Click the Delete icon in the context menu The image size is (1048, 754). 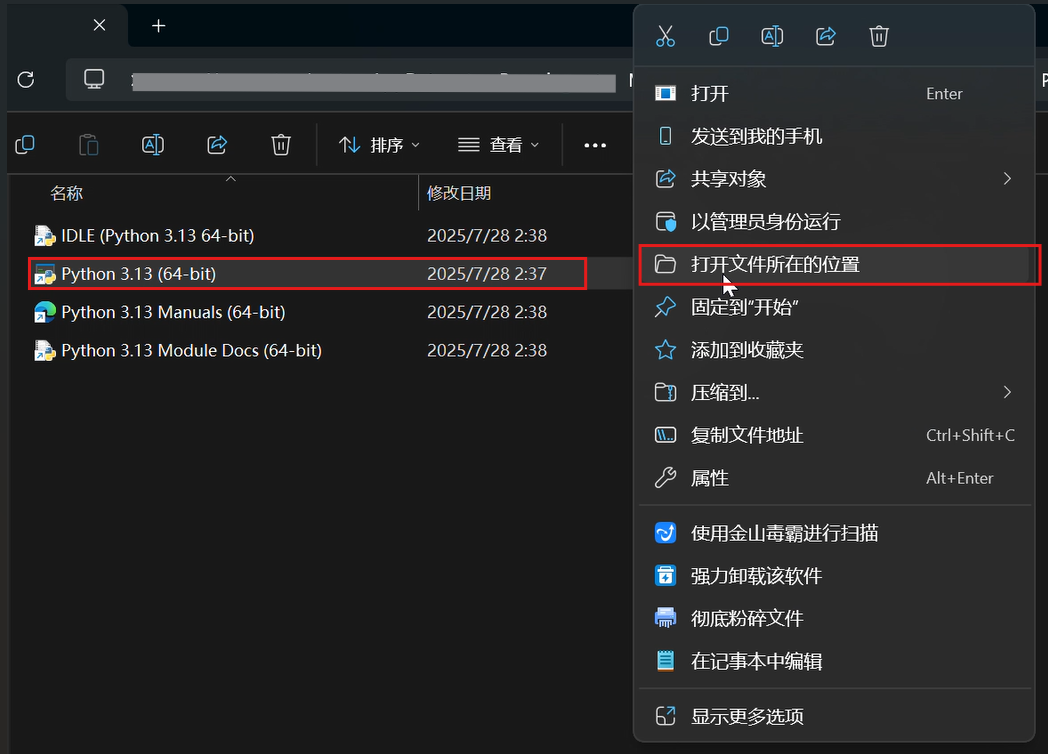point(878,36)
